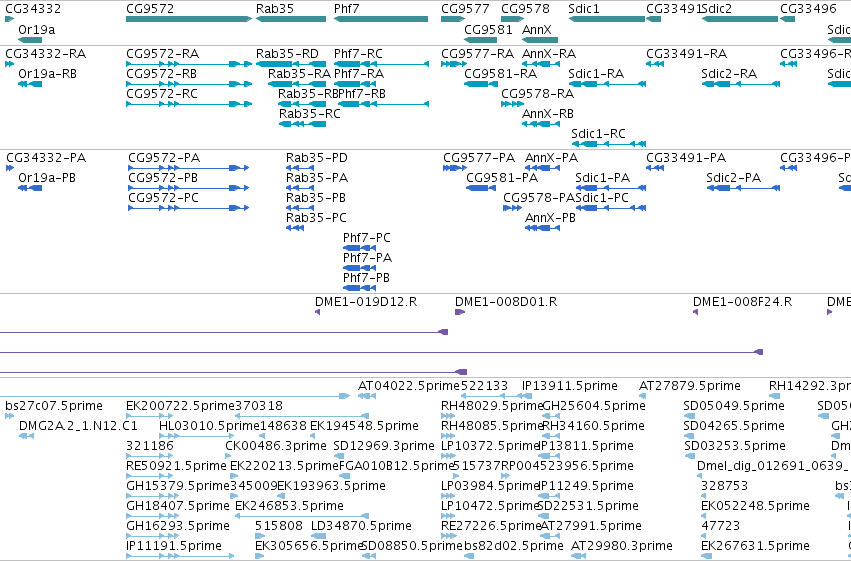Click the Rab35-RC transcript label

pos(310,114)
